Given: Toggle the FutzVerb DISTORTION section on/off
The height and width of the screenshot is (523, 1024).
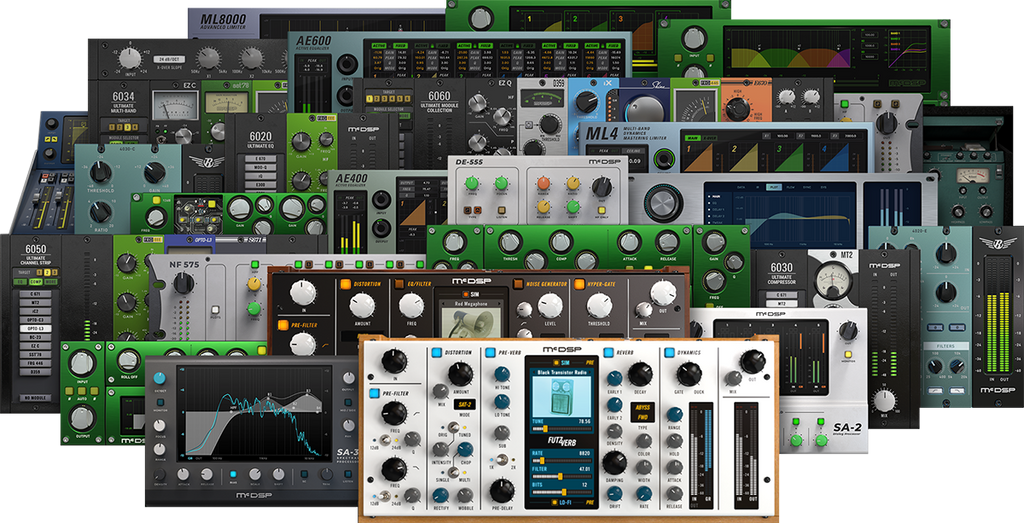Looking at the screenshot, I should [x=436, y=353].
